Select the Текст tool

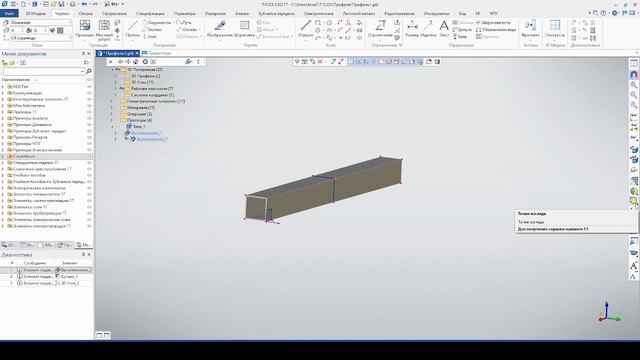(444, 29)
